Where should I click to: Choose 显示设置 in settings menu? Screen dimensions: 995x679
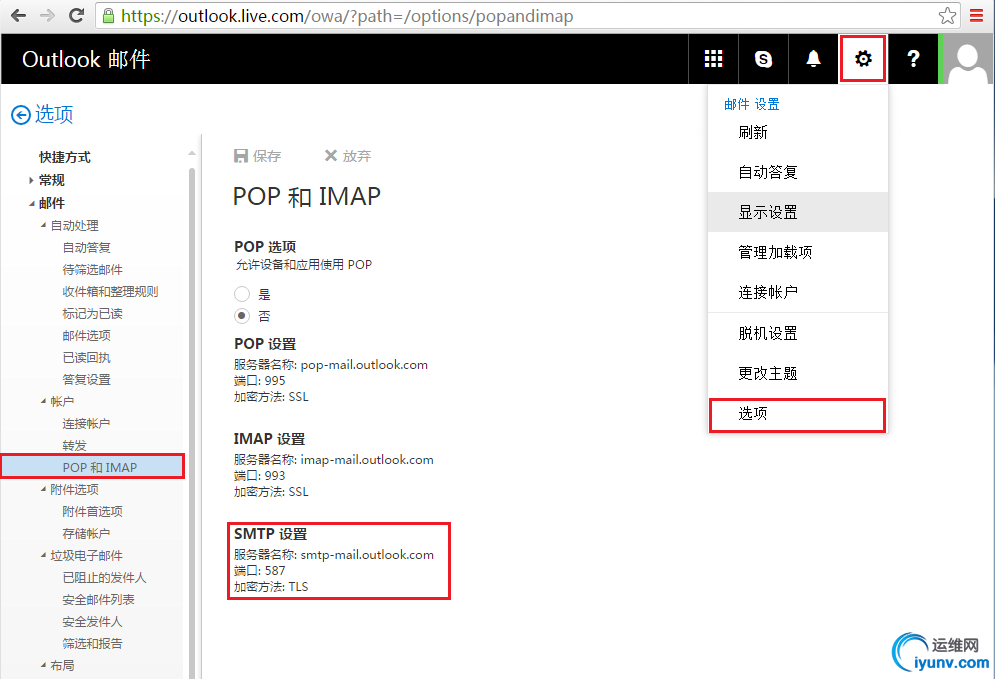tap(798, 212)
